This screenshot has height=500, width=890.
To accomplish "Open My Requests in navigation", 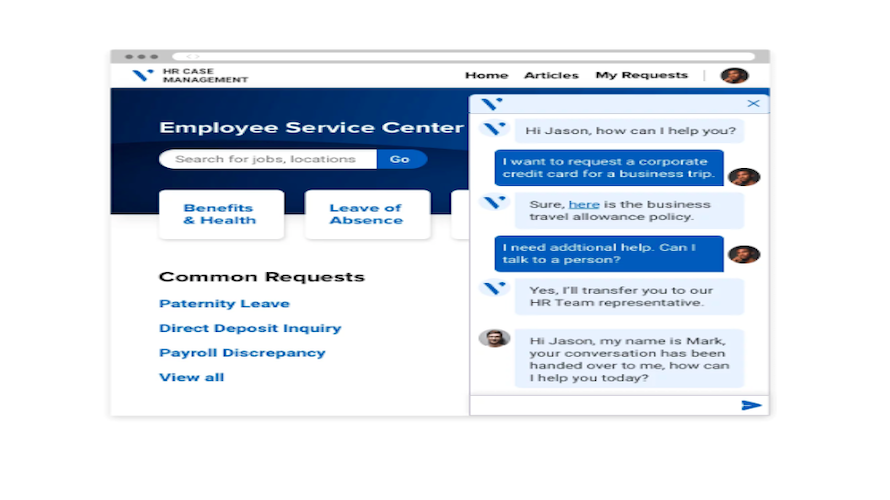I will [641, 75].
